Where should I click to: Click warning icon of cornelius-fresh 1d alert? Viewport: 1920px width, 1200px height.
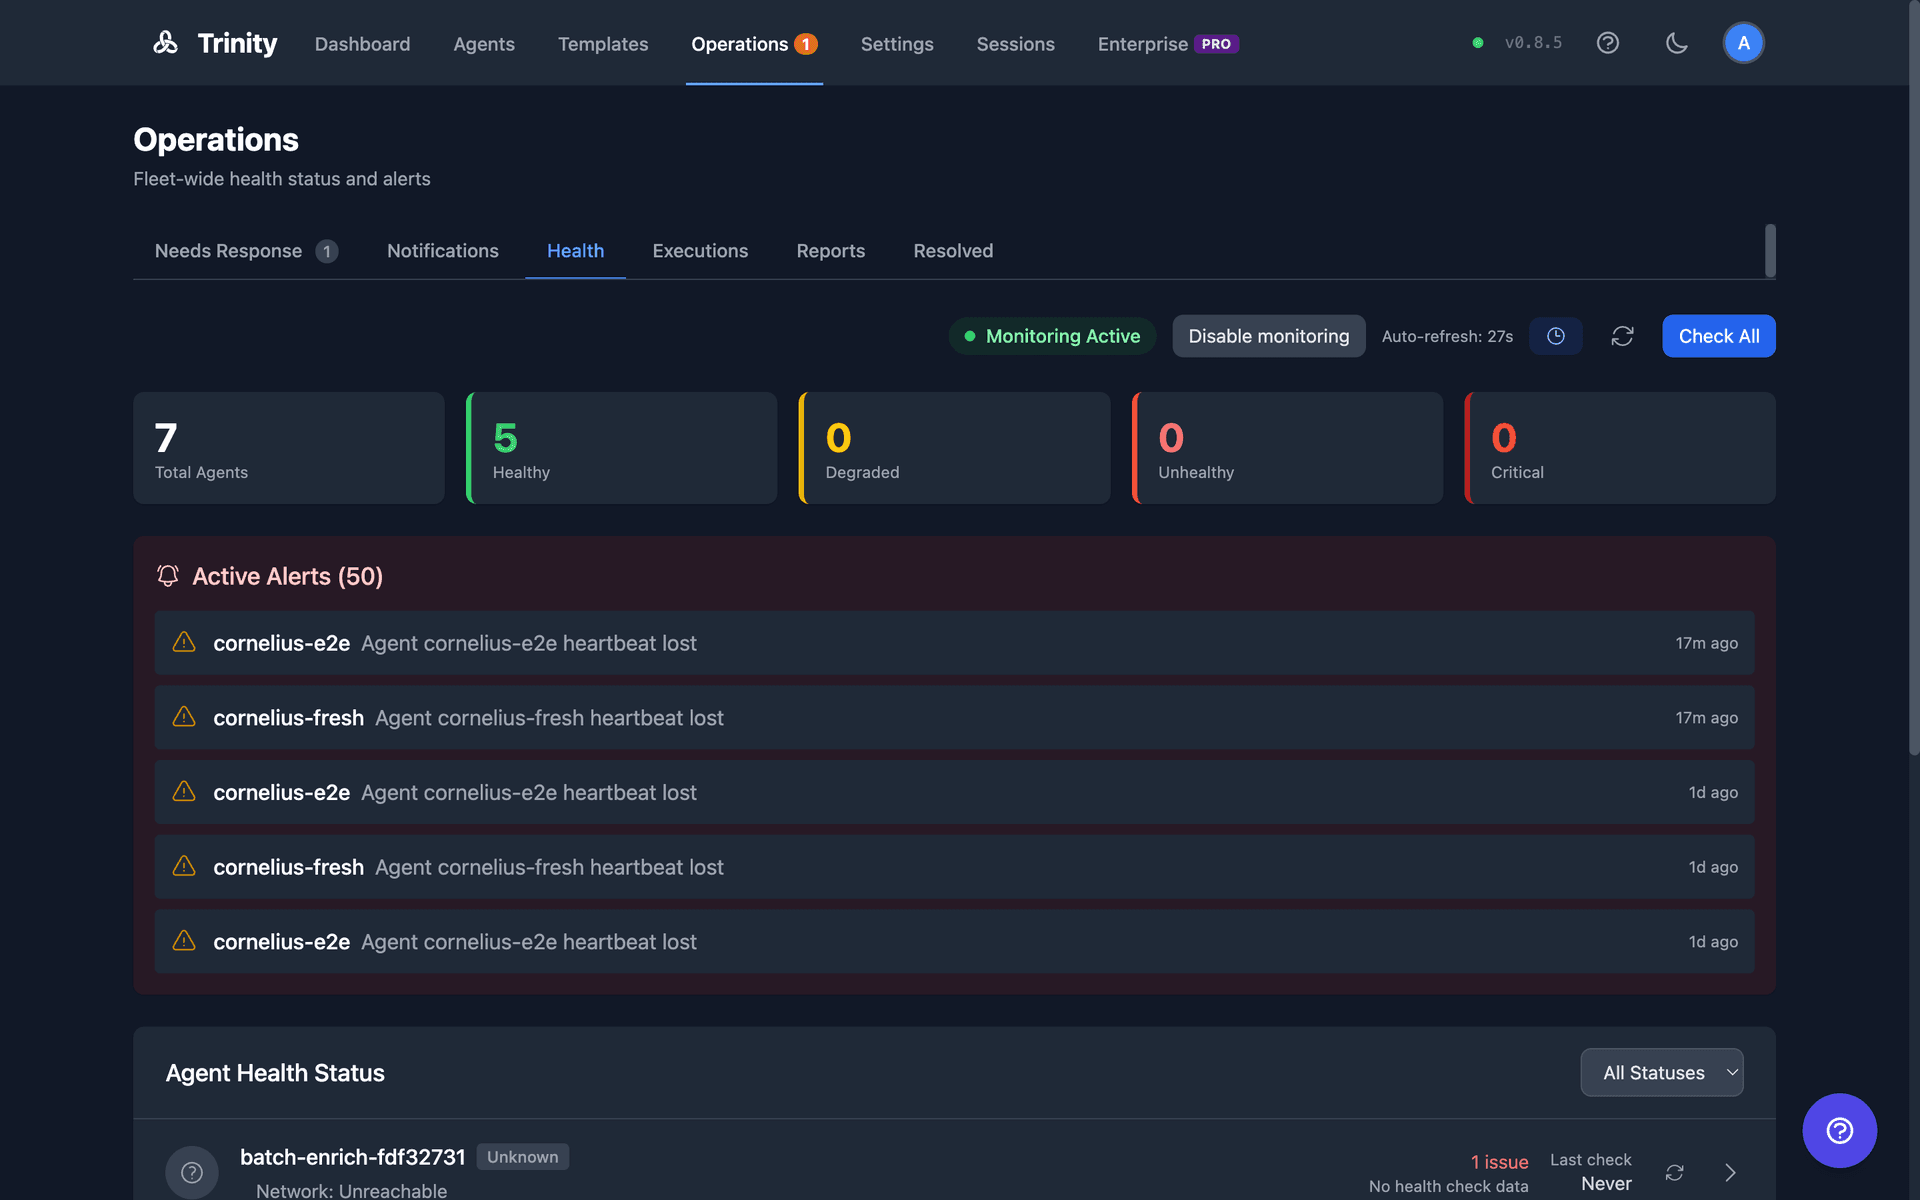[184, 866]
